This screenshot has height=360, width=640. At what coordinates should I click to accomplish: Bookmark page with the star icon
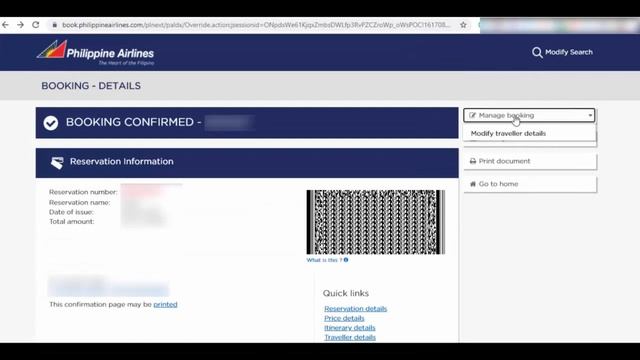pos(463,25)
